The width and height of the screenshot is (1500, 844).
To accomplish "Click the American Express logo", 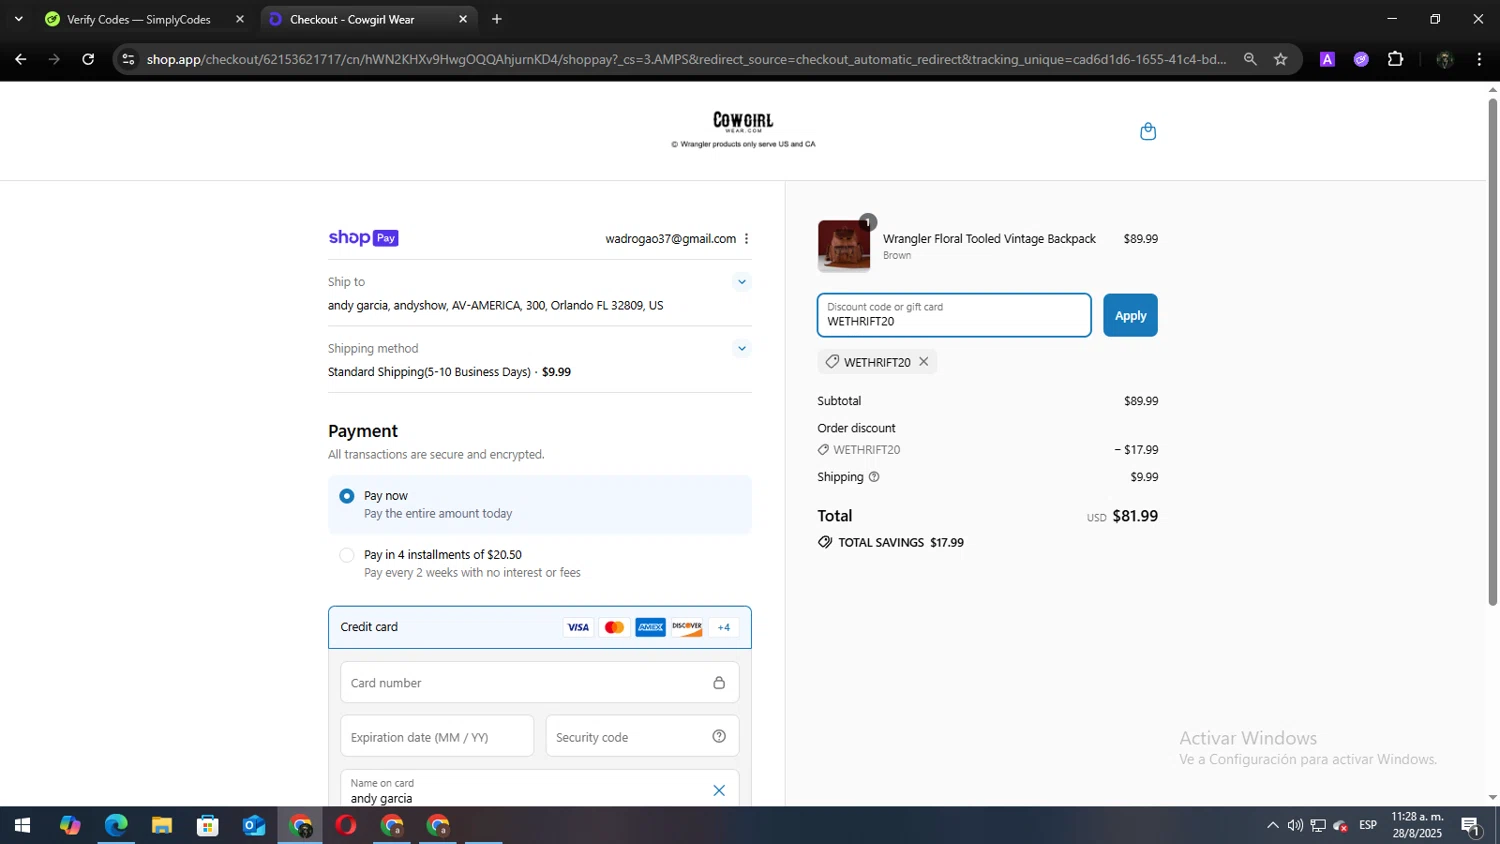I will [x=650, y=628].
